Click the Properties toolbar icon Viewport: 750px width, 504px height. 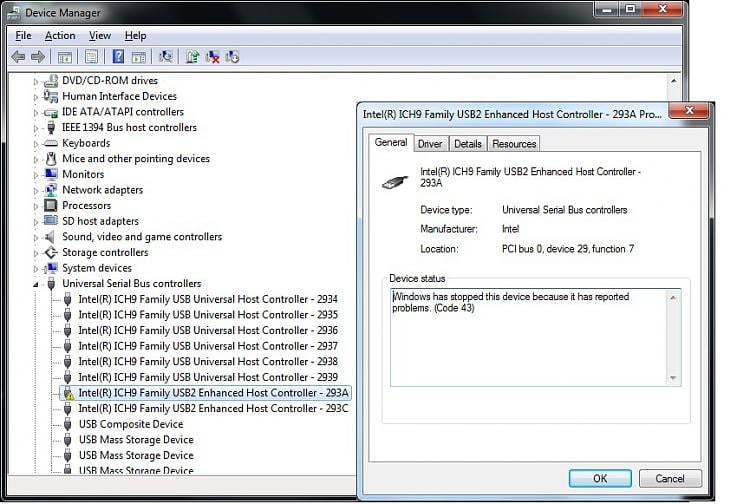coord(91,57)
